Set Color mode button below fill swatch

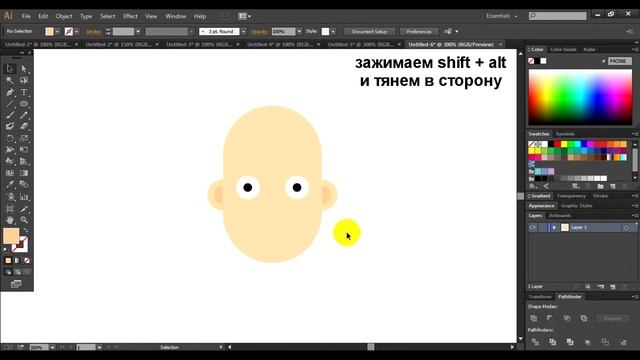pos(8,260)
